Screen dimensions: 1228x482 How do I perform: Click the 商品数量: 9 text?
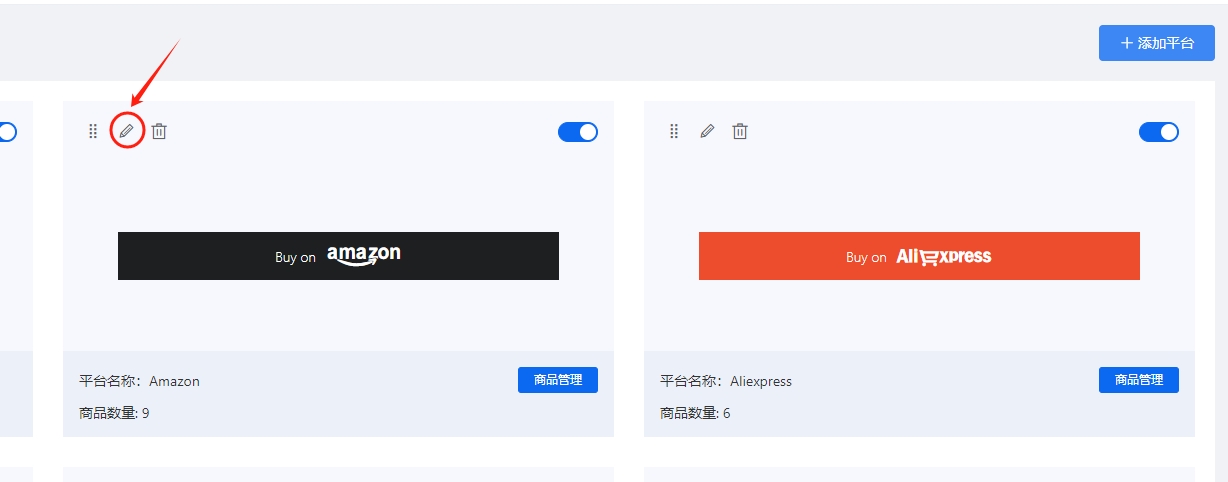114,412
